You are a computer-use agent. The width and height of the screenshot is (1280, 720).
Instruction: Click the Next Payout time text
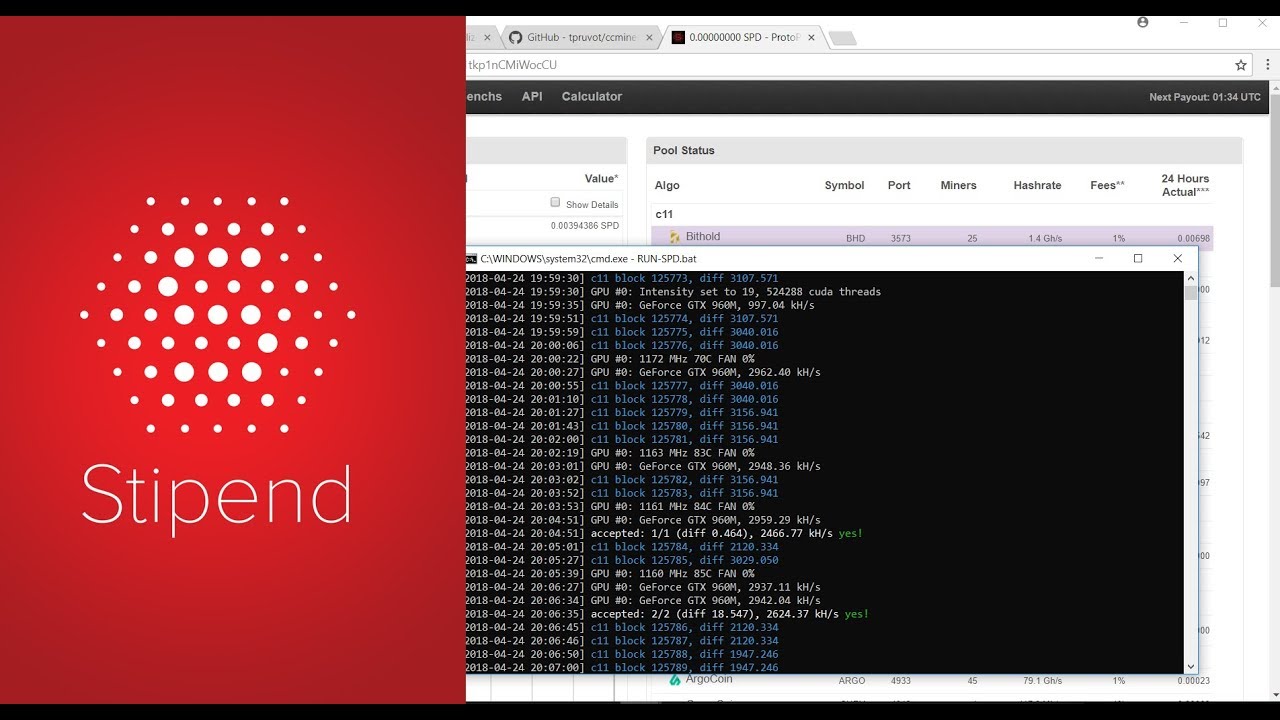1205,98
